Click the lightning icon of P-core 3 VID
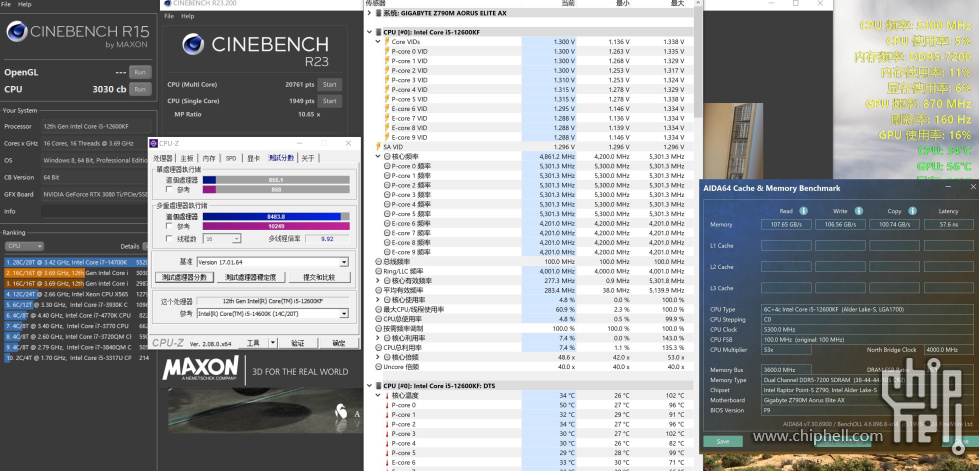This screenshot has height=471, width=979. tap(386, 80)
